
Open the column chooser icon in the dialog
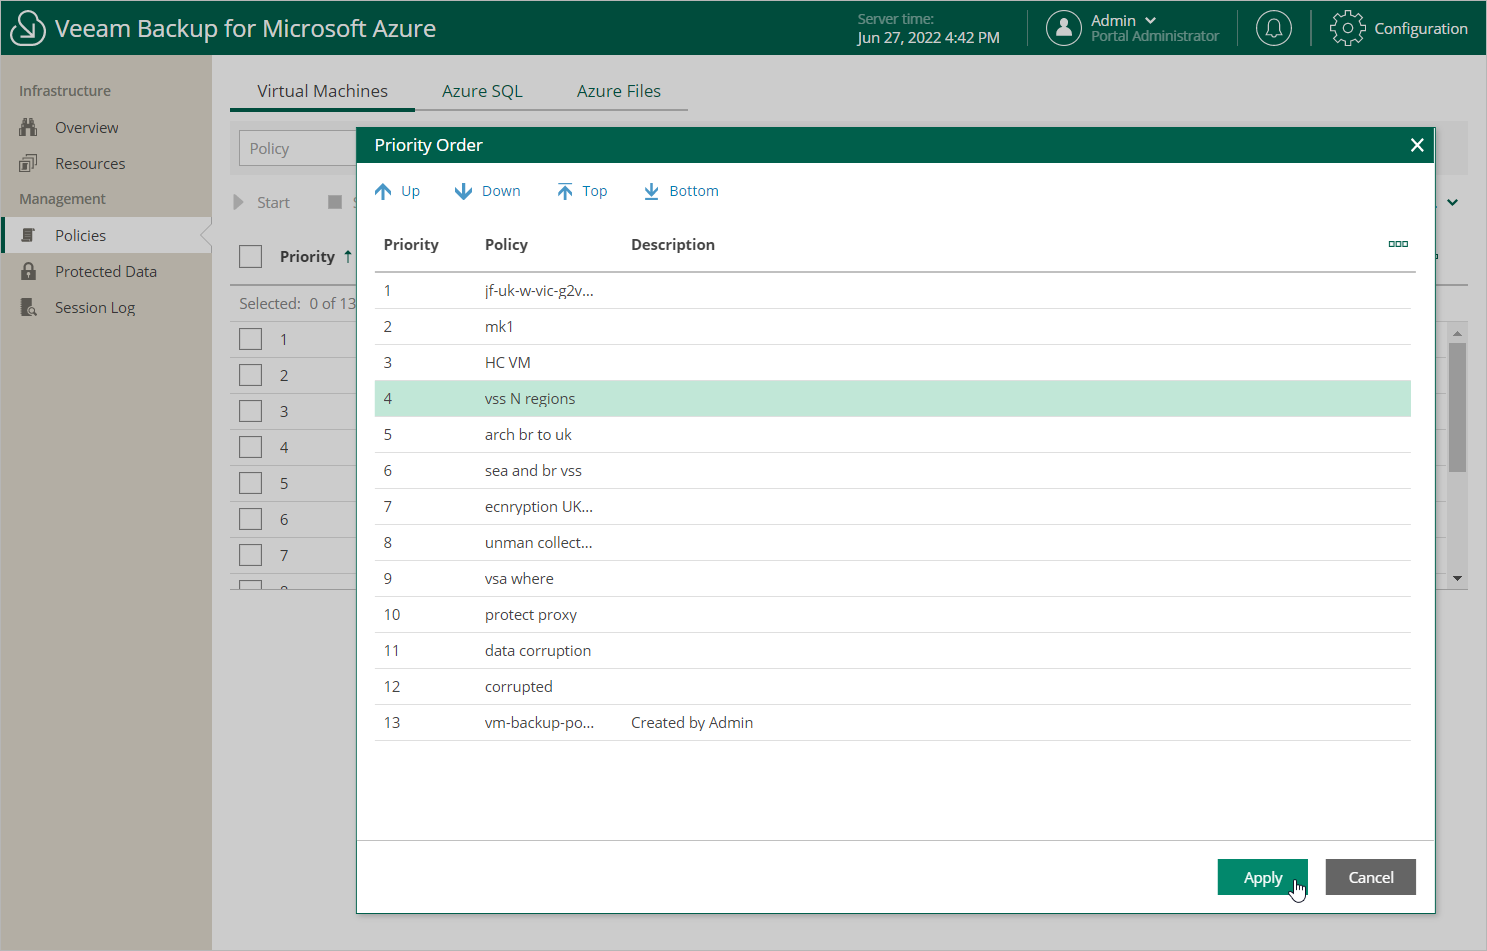pos(1398,244)
